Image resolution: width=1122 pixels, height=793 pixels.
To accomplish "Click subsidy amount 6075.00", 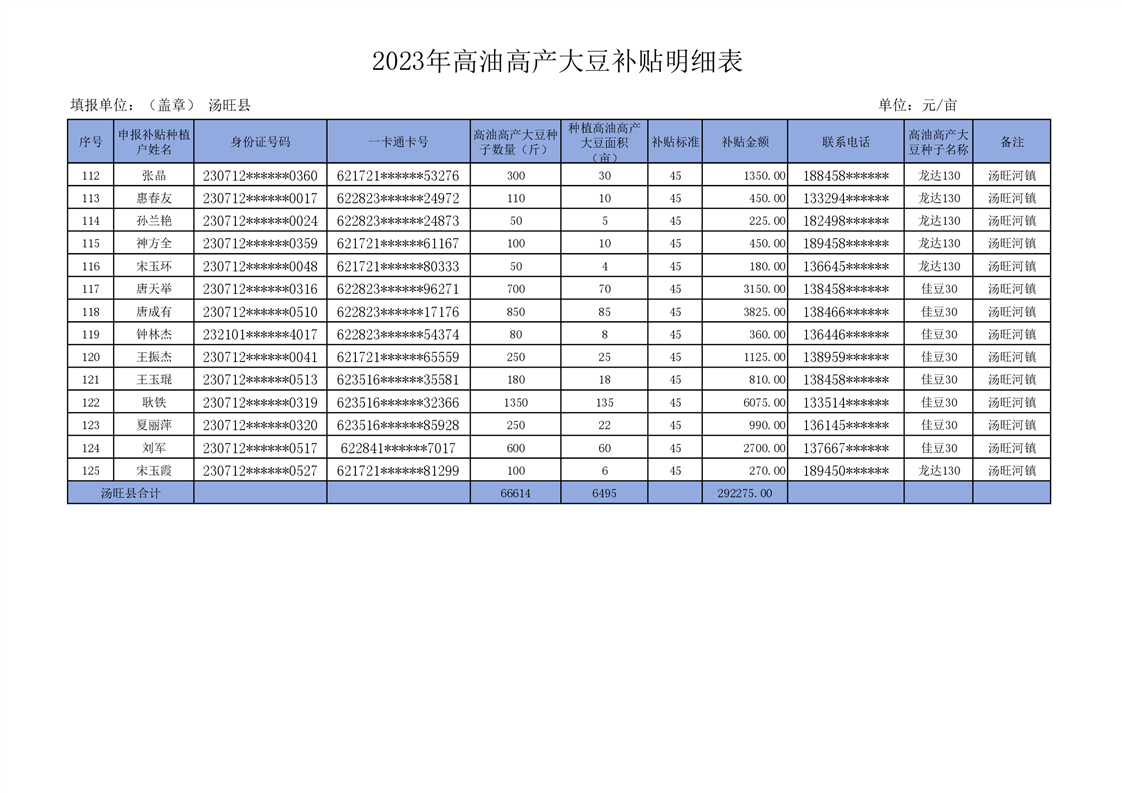I will [764, 403].
